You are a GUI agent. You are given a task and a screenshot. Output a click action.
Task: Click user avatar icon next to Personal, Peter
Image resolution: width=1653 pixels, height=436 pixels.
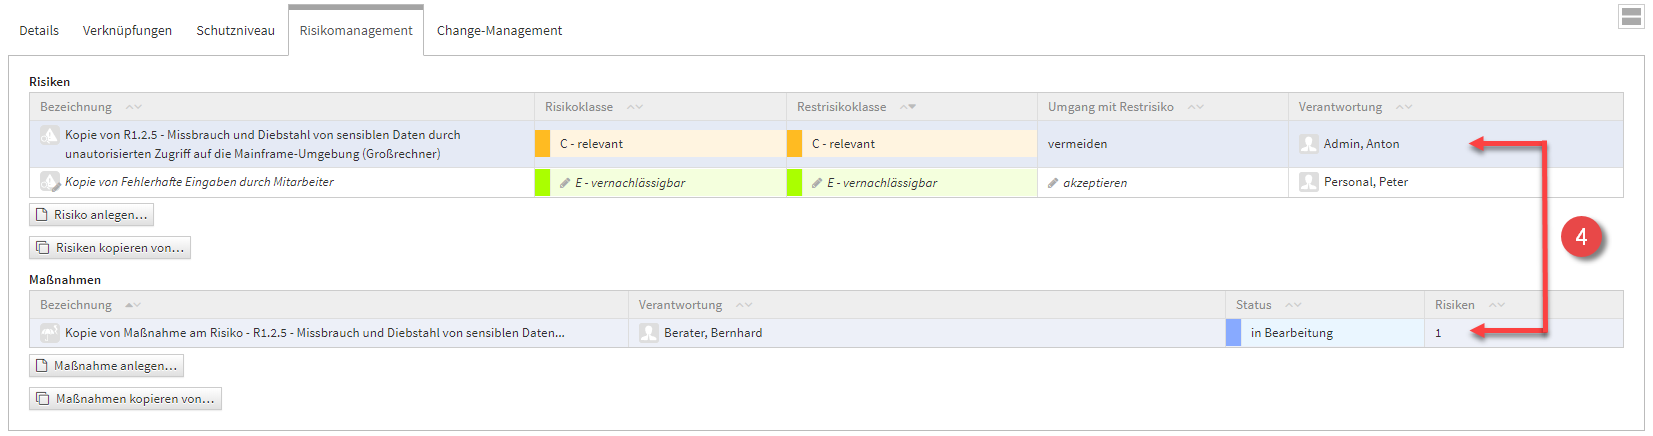point(1308,182)
